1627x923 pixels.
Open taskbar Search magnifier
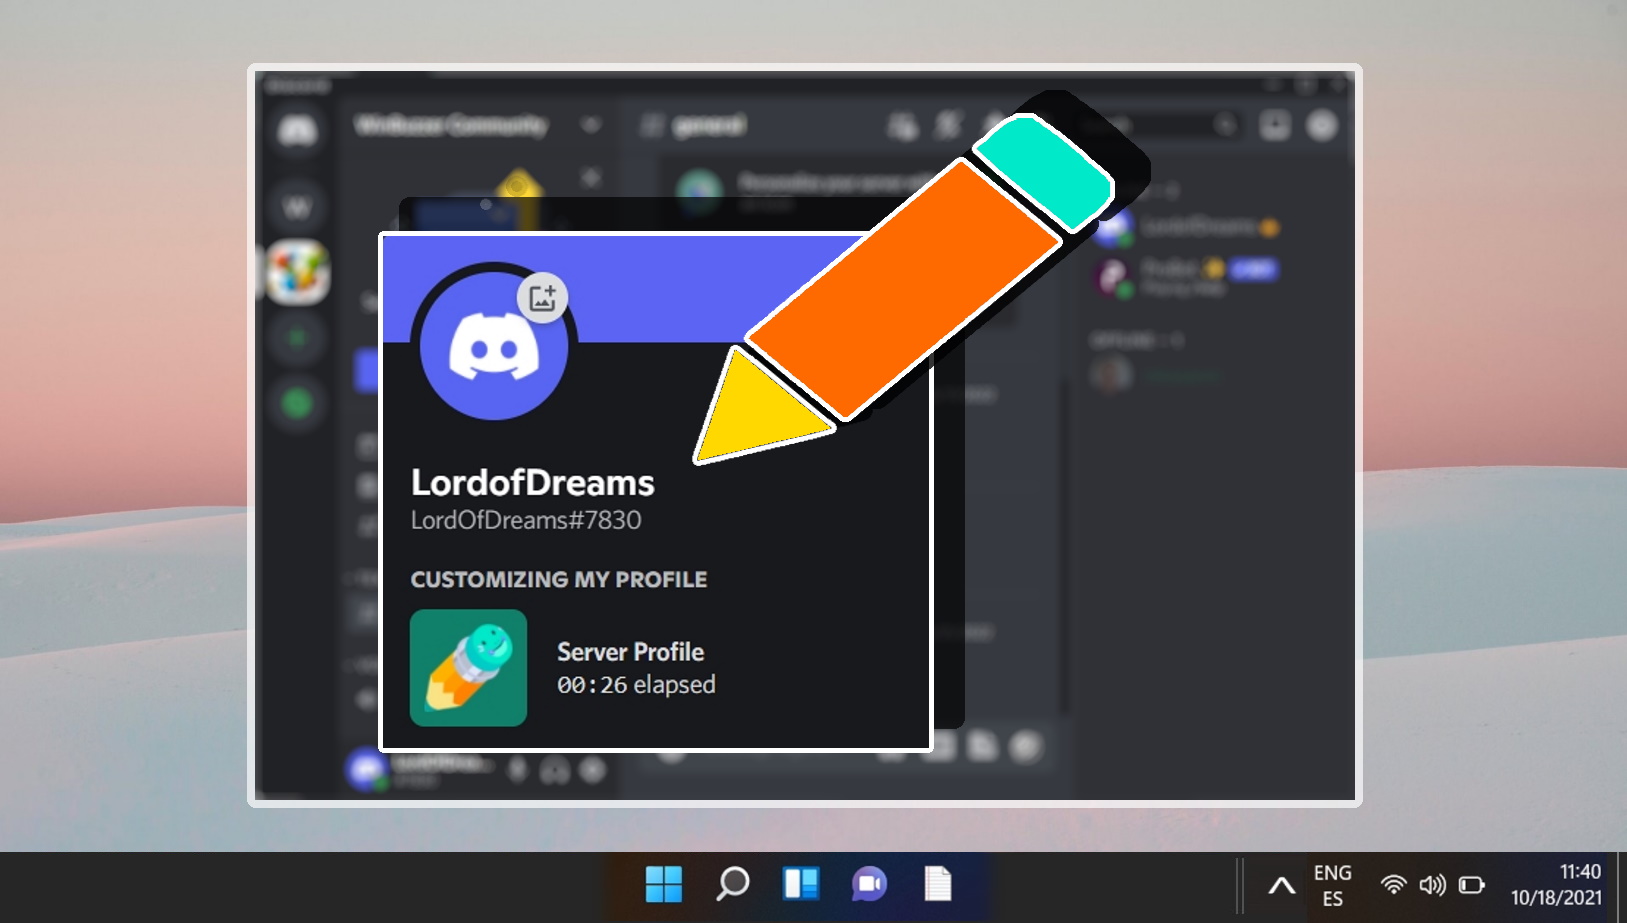tap(733, 884)
